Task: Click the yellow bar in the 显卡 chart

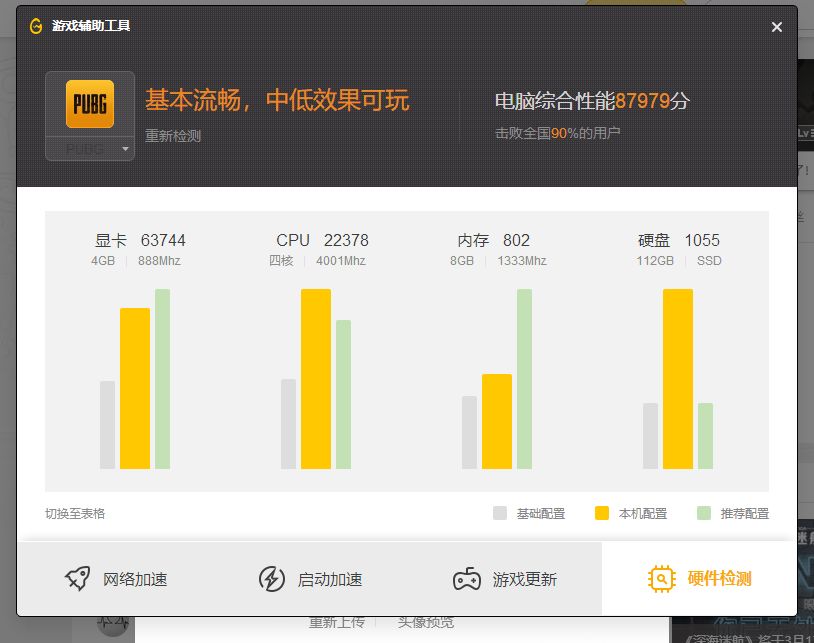Action: tap(135, 388)
